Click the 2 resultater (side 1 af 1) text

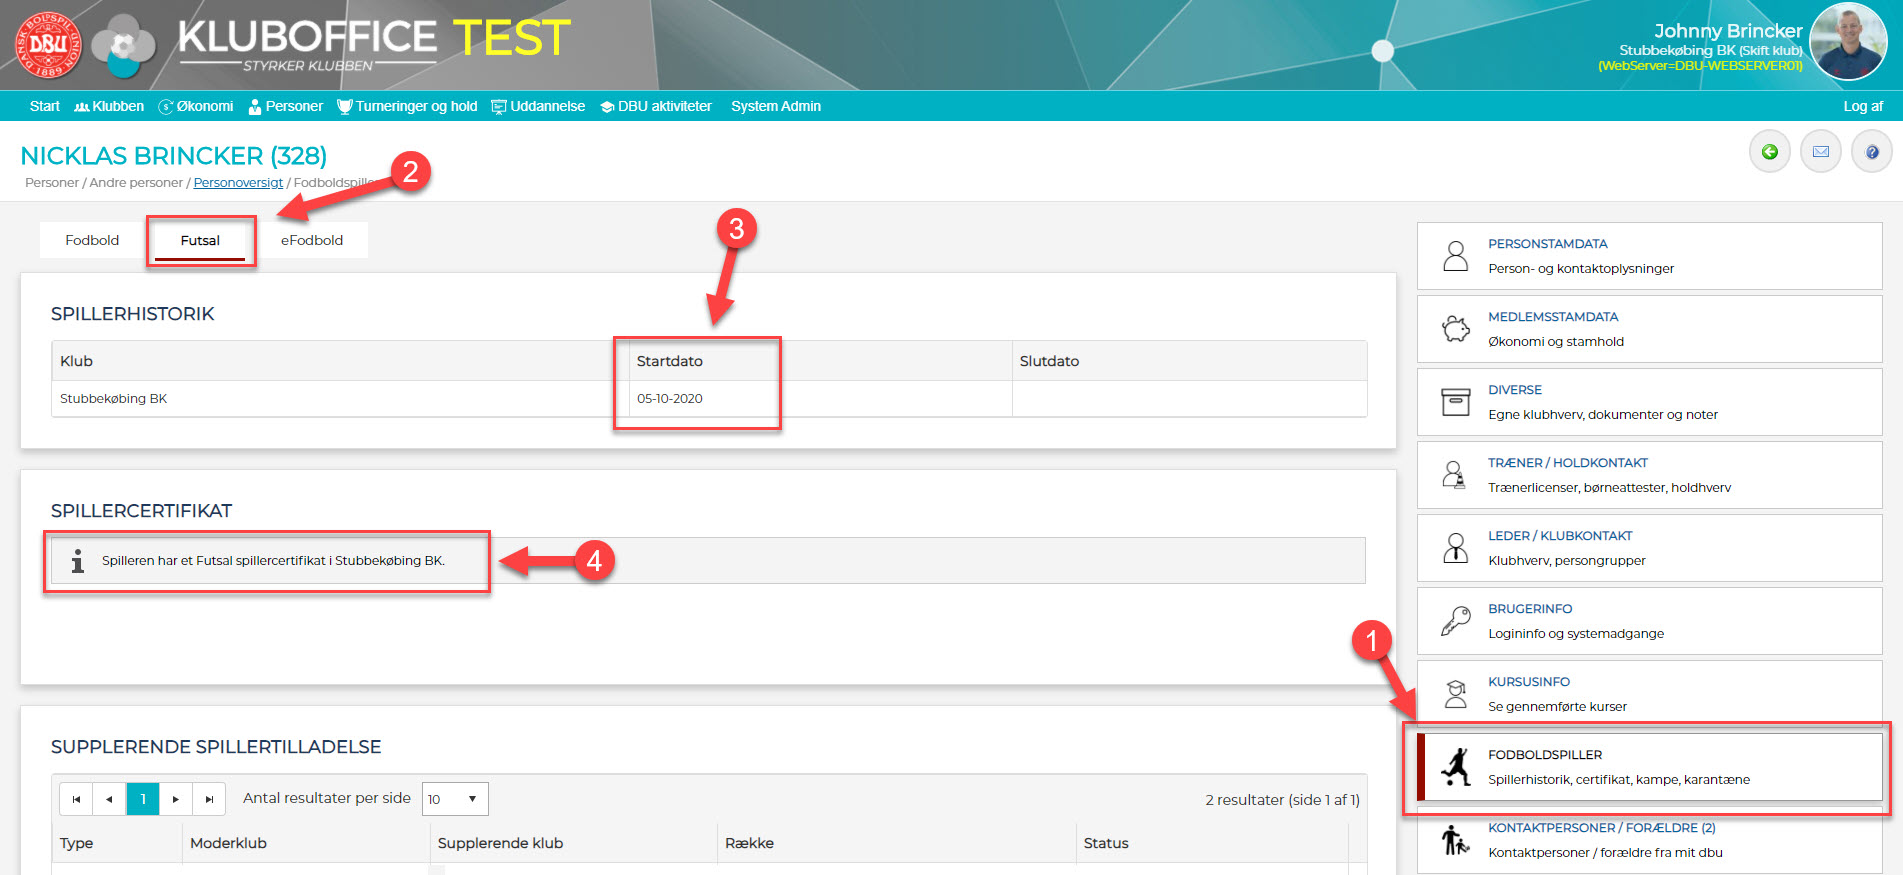click(x=1282, y=800)
